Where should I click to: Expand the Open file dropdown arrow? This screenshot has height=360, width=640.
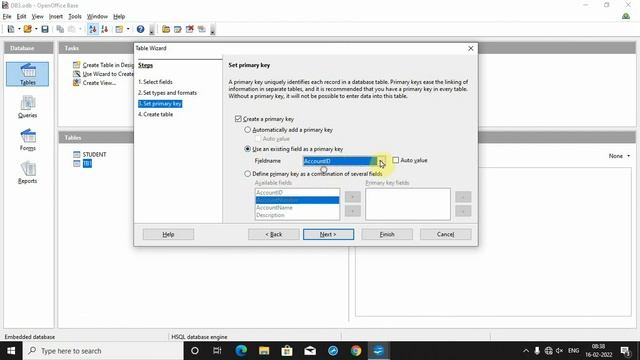click(x=36, y=29)
